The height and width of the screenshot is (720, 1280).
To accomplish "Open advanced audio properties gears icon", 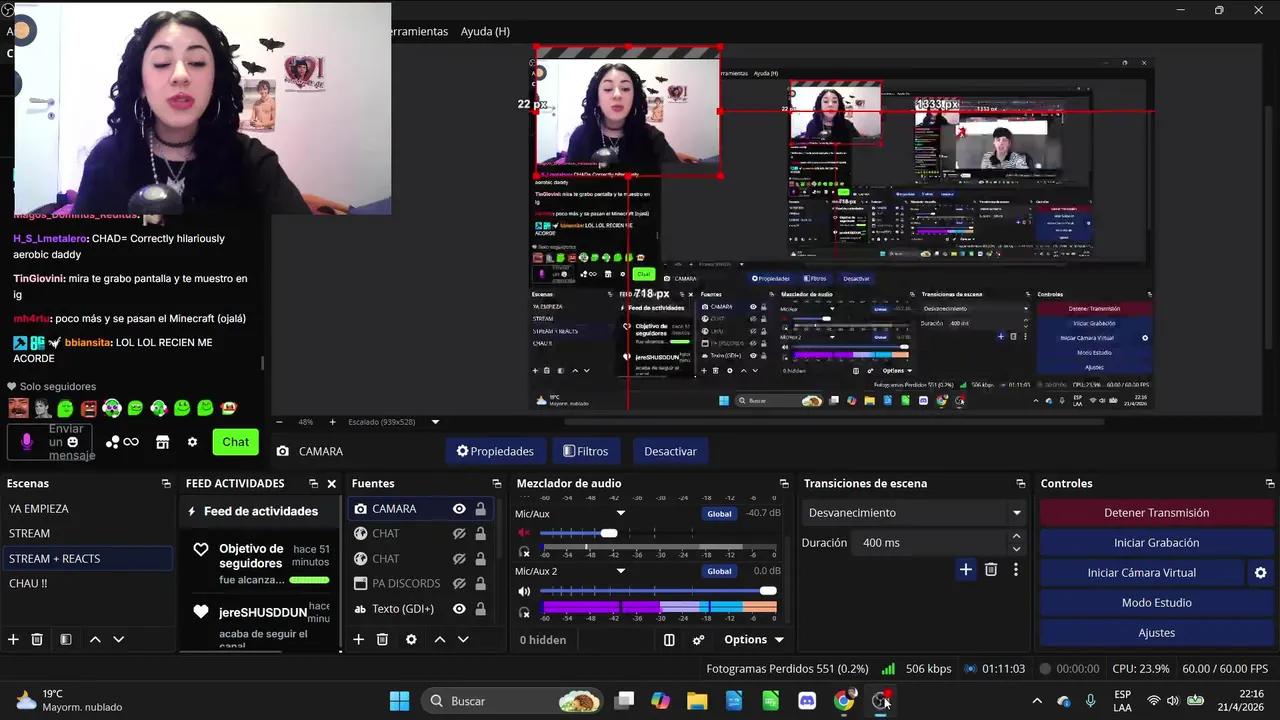I will 698,640.
